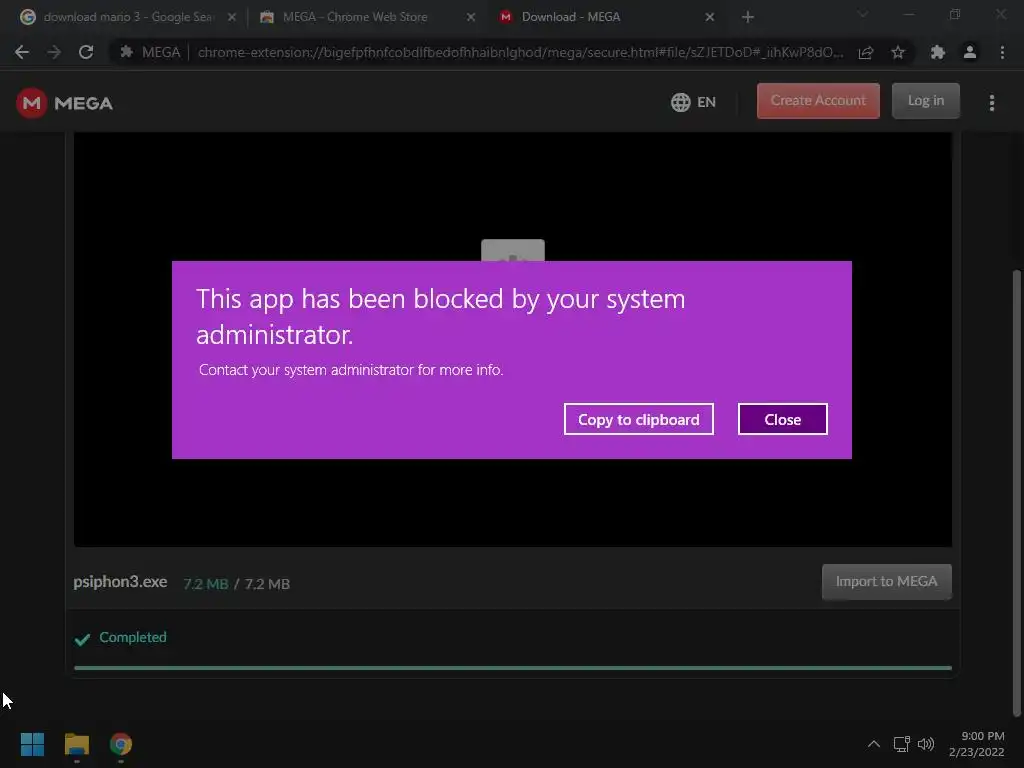Click the page vertical scrollbar
Viewport: 1024px width, 768px height.
1016,493
